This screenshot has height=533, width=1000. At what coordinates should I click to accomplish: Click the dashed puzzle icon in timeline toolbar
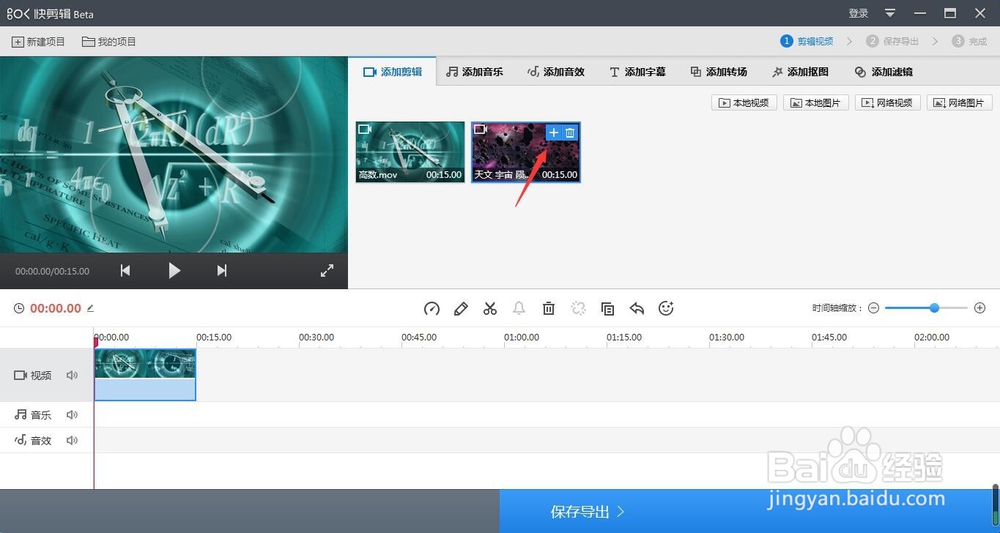[578, 309]
